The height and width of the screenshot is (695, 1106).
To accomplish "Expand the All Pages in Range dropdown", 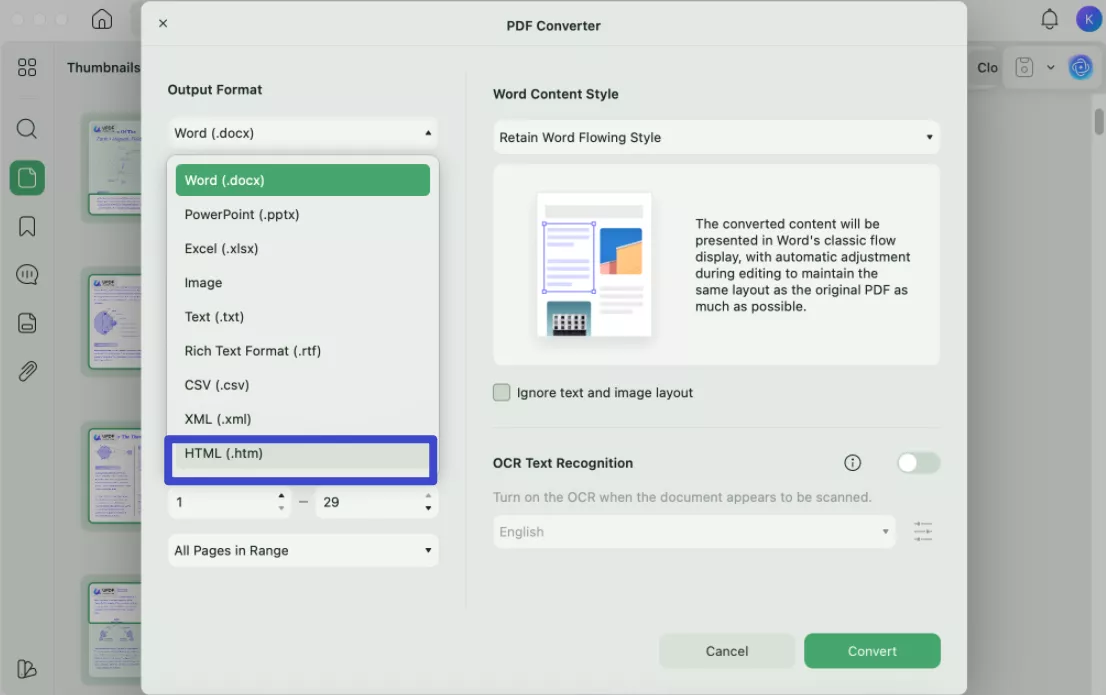I will 303,550.
